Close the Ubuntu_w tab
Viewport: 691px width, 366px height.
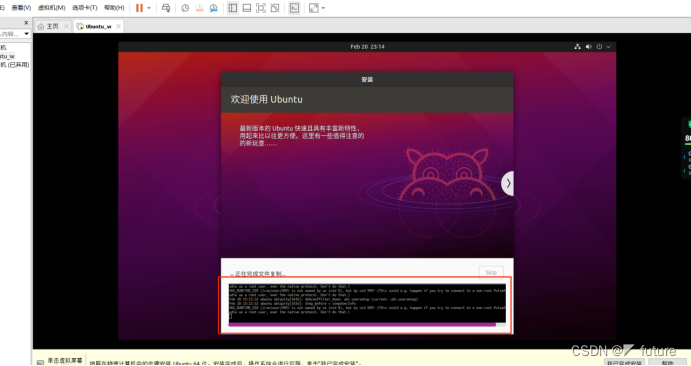[118, 26]
